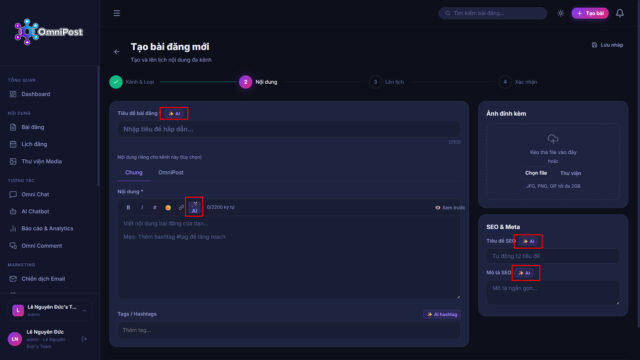
Task: Click the AI content generator toolbar button
Action: [194, 207]
